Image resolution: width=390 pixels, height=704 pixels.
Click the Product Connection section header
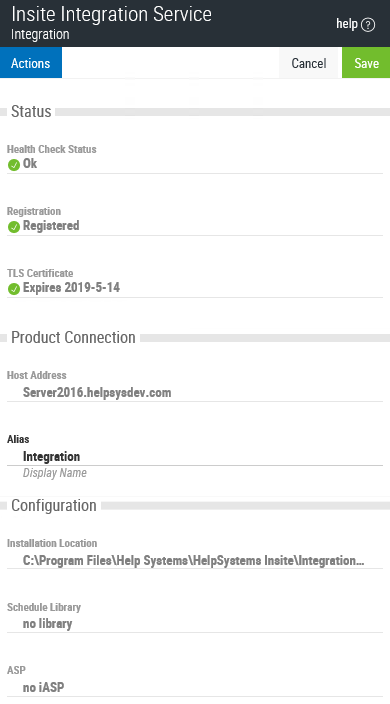click(73, 337)
